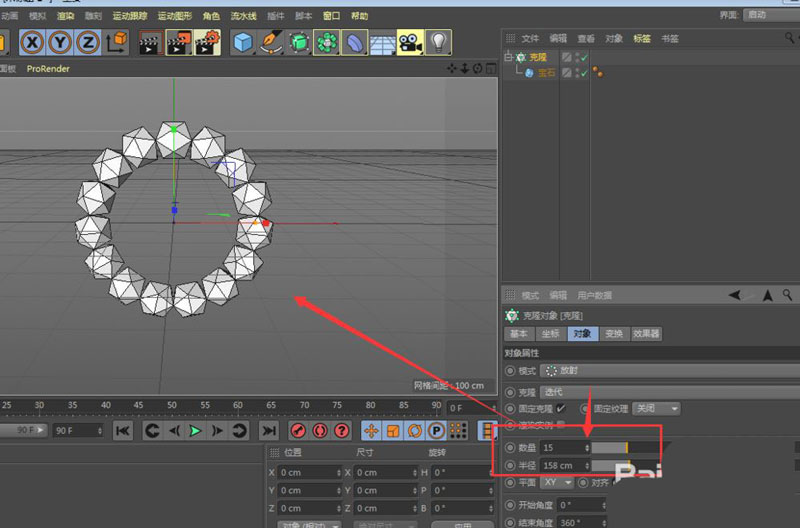Jump to the end of the timeline

click(x=268, y=430)
